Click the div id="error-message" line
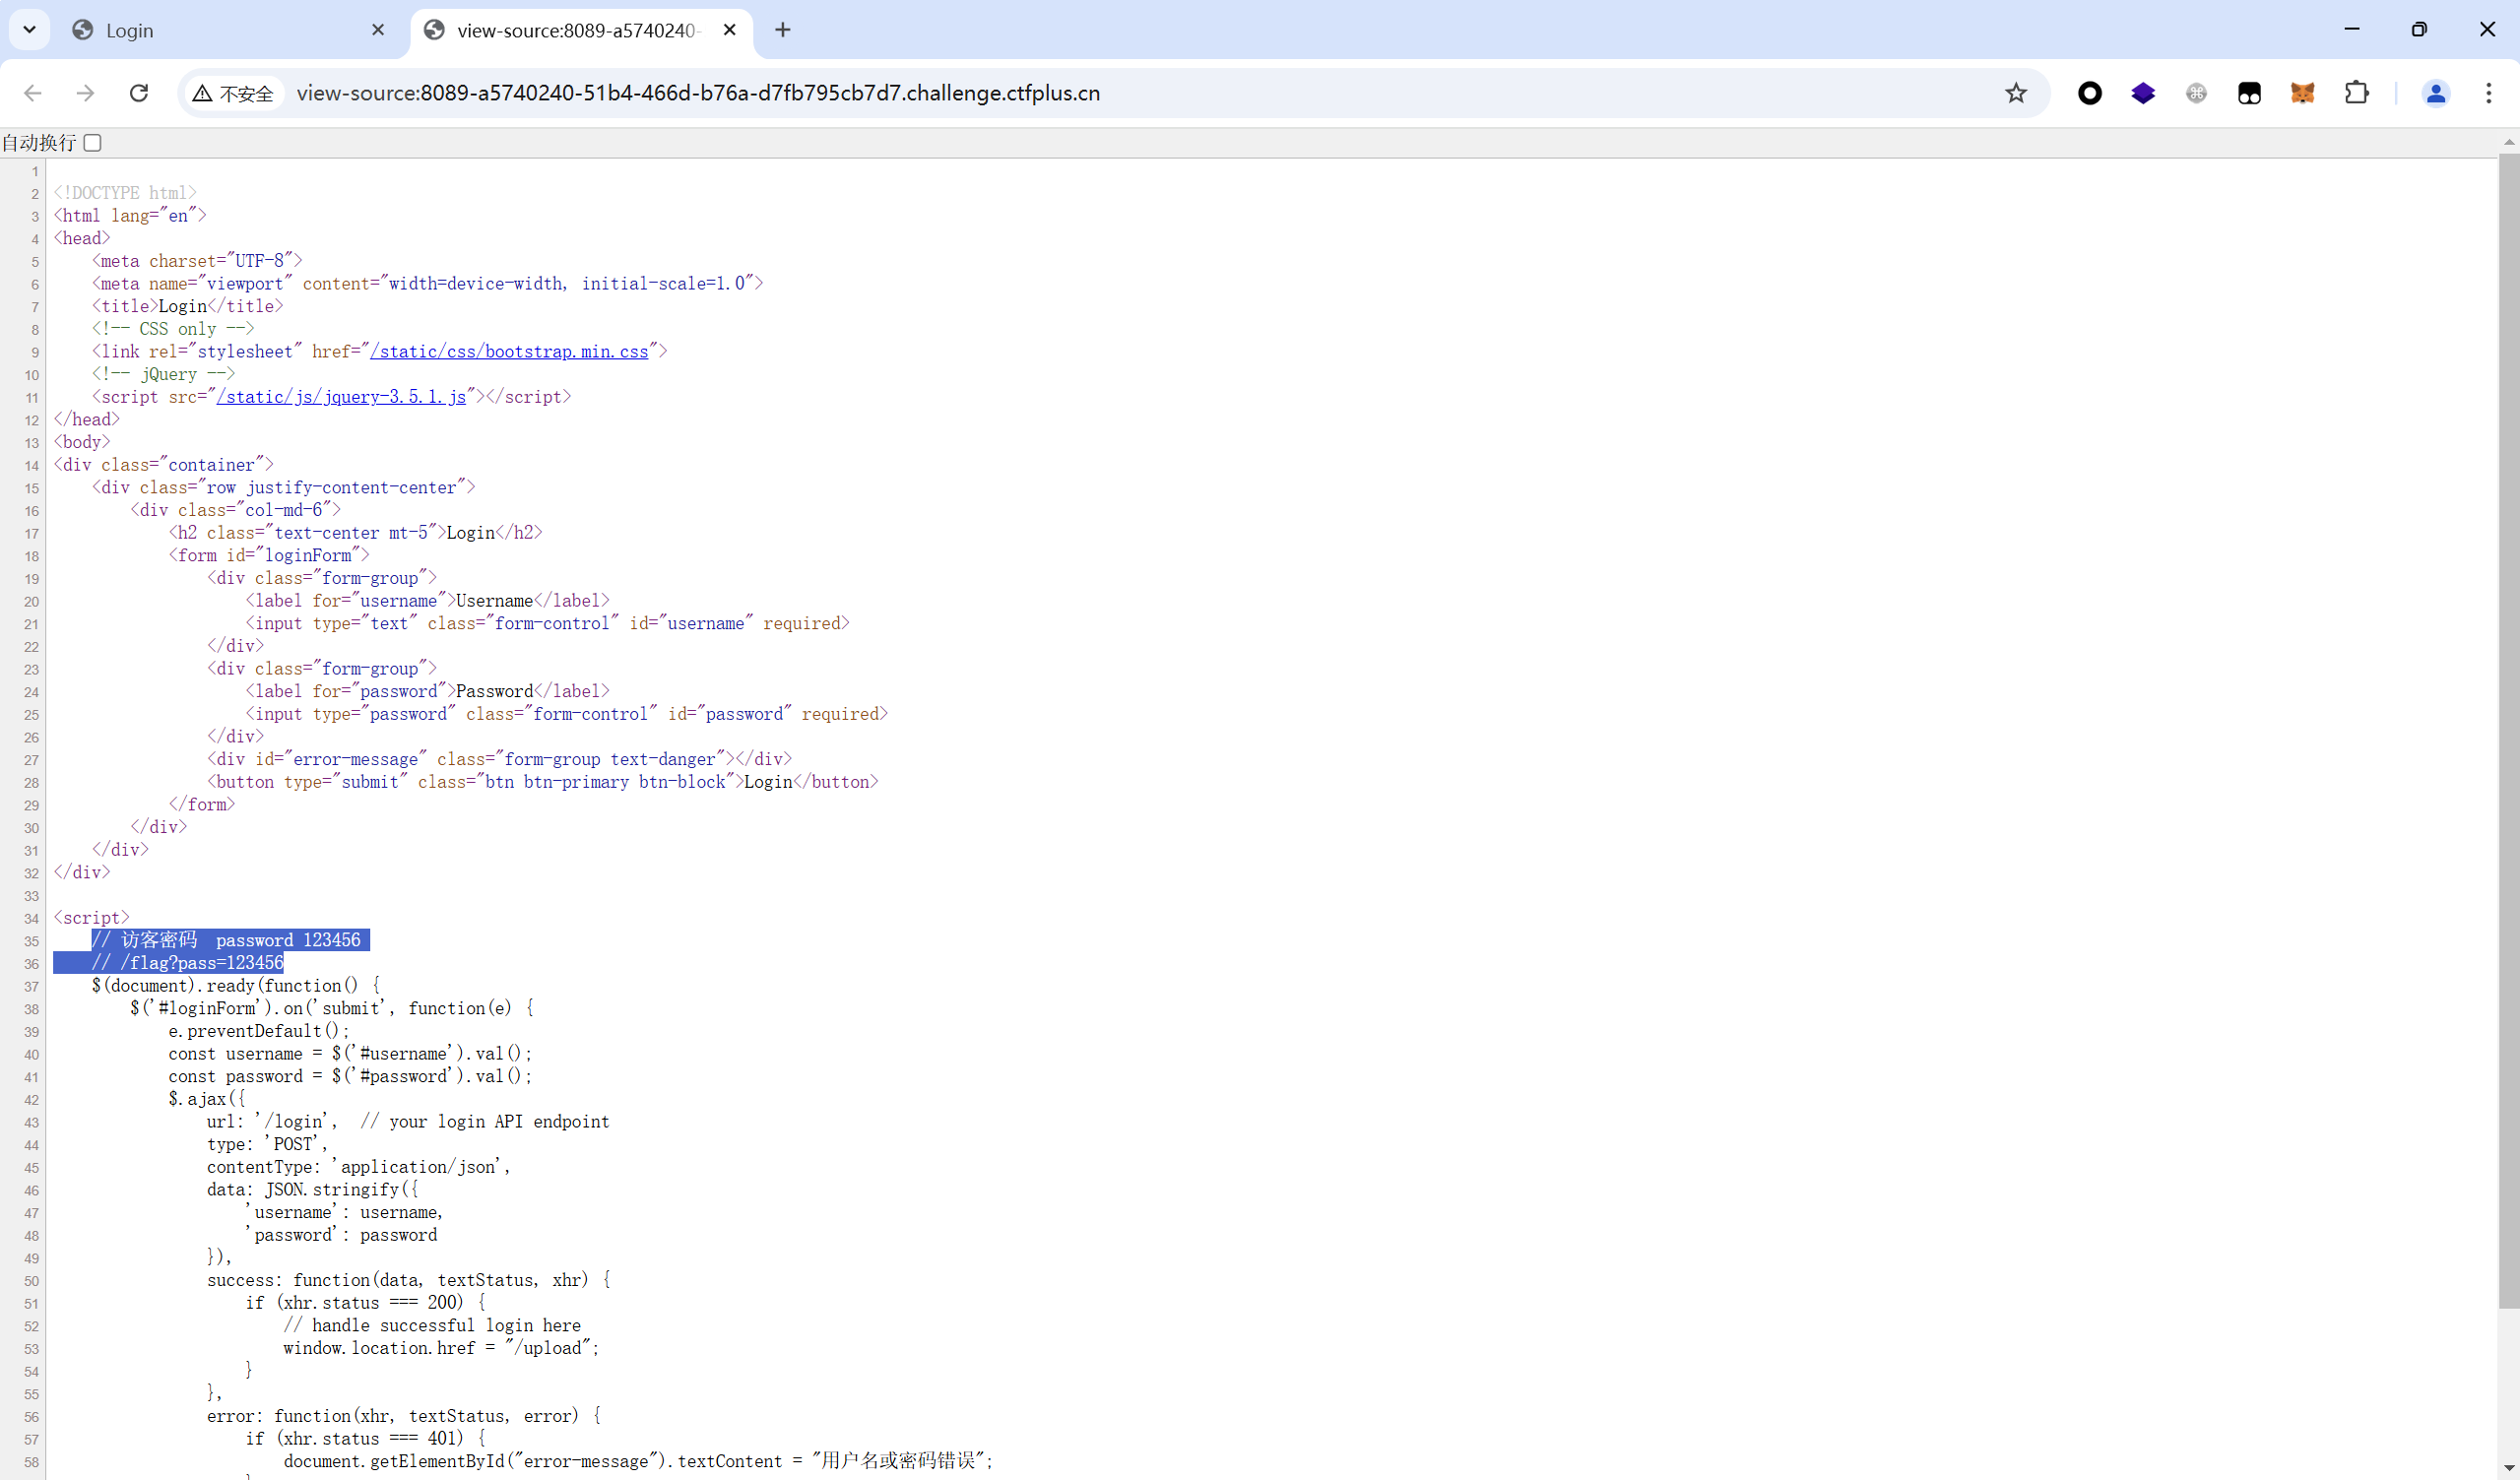This screenshot has height=1480, width=2520. coord(499,759)
